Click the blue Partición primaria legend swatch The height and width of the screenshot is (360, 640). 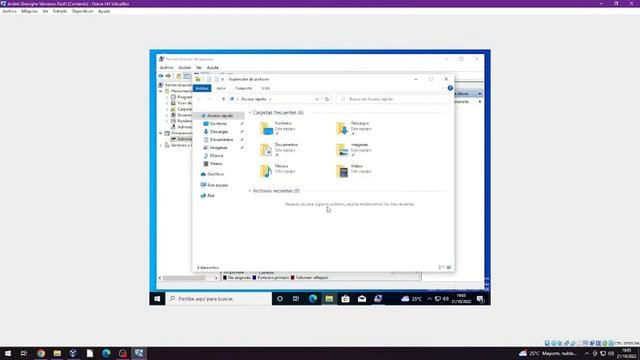point(254,278)
